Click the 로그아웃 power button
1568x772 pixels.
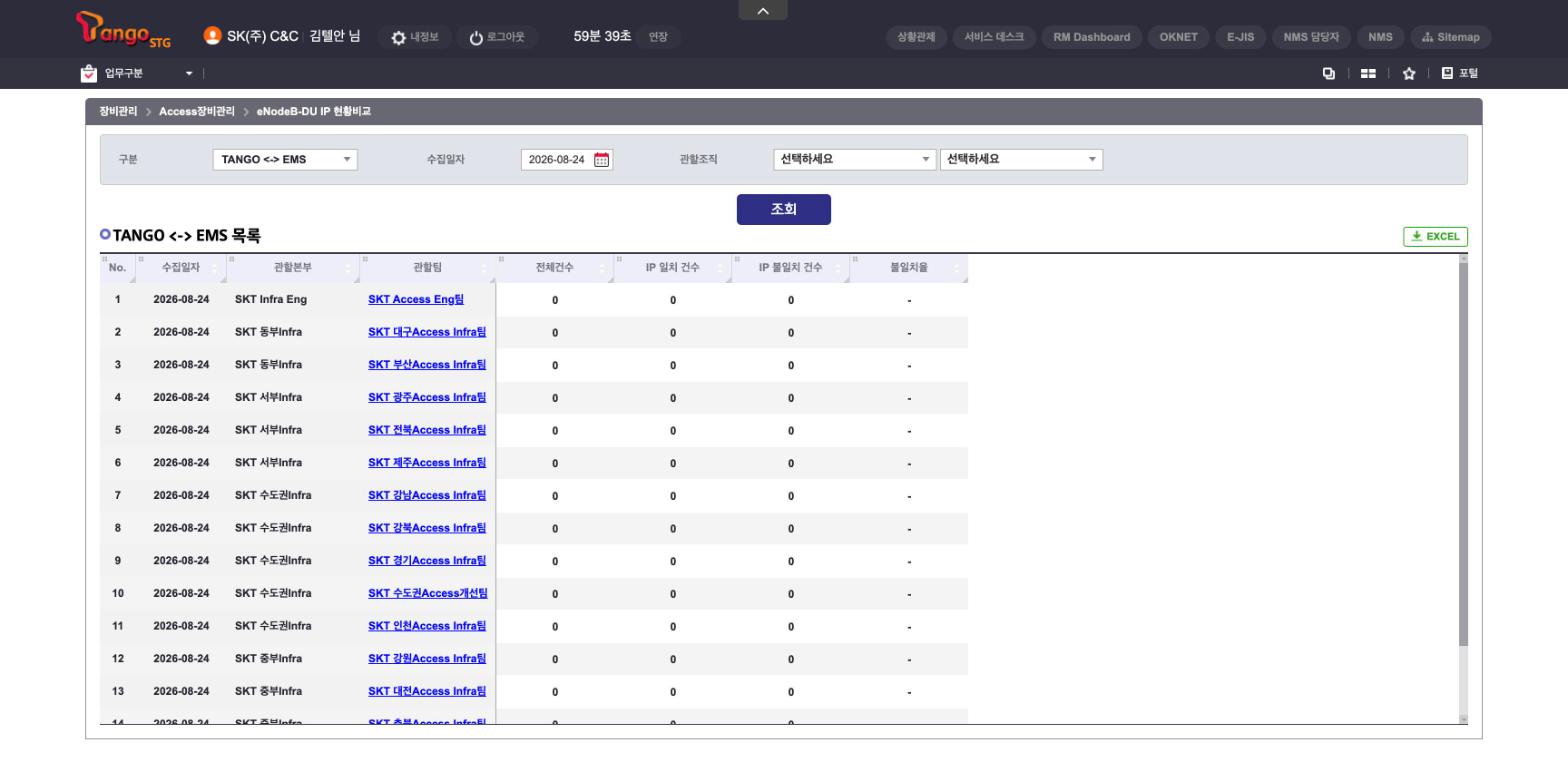(497, 37)
